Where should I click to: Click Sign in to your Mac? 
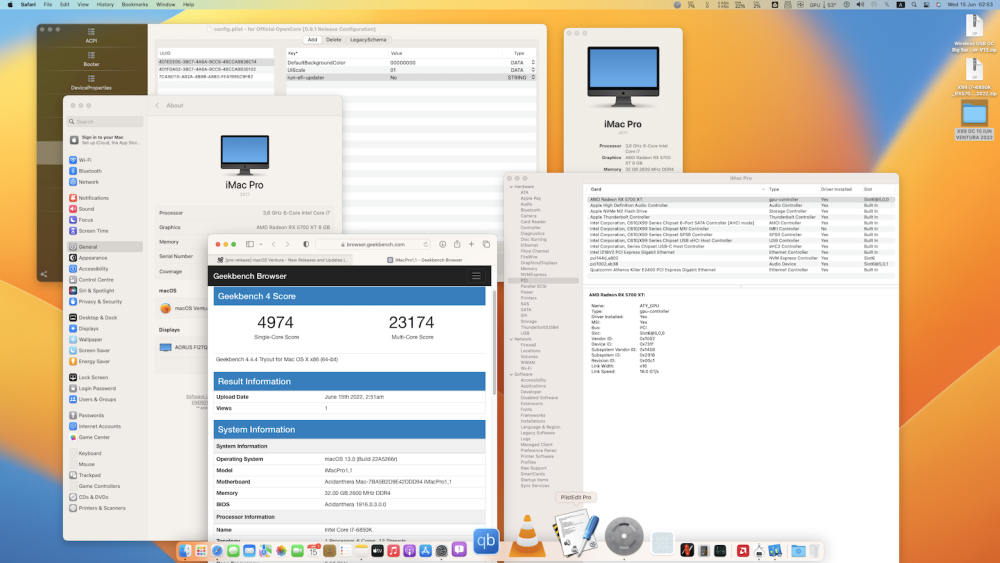click(105, 140)
